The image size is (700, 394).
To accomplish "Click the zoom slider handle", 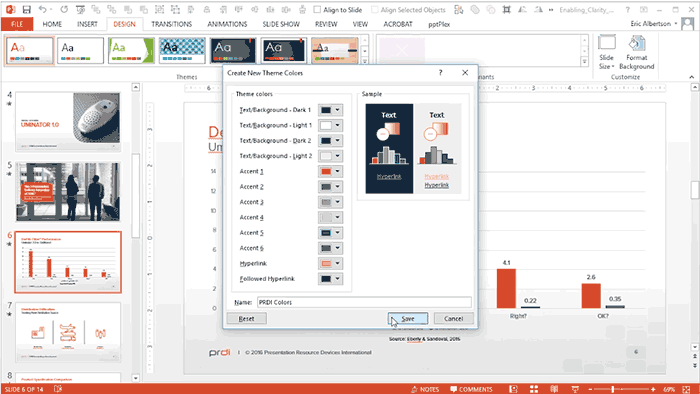I will (x=612, y=389).
